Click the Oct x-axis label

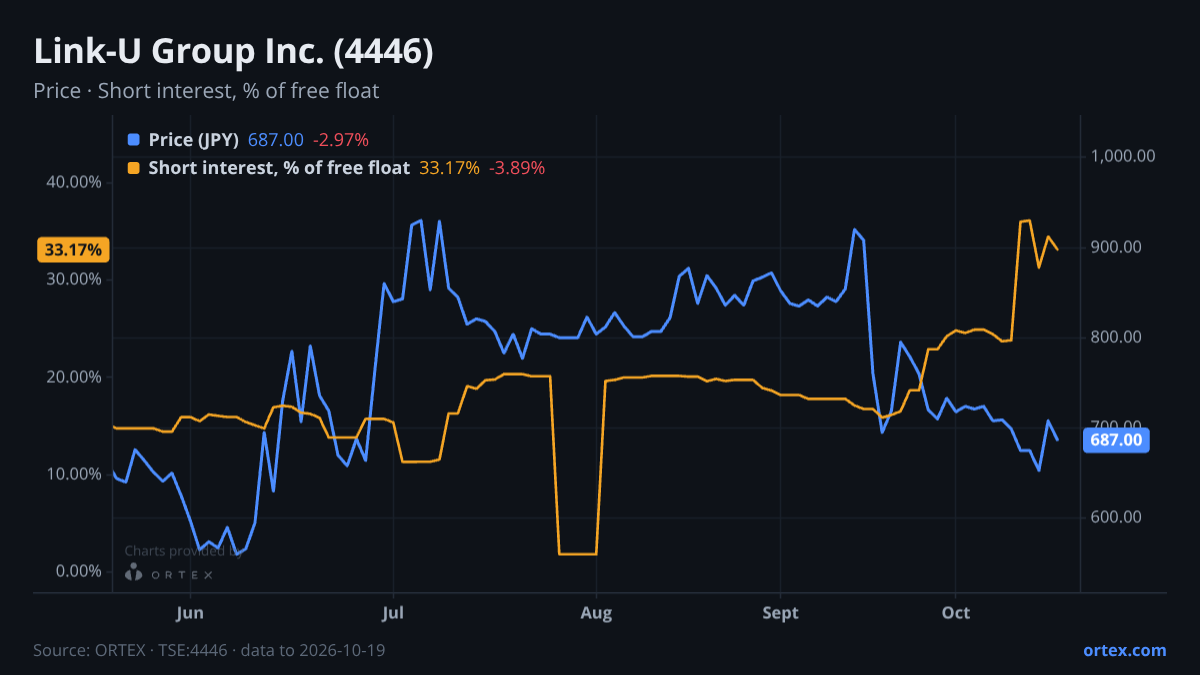point(956,613)
